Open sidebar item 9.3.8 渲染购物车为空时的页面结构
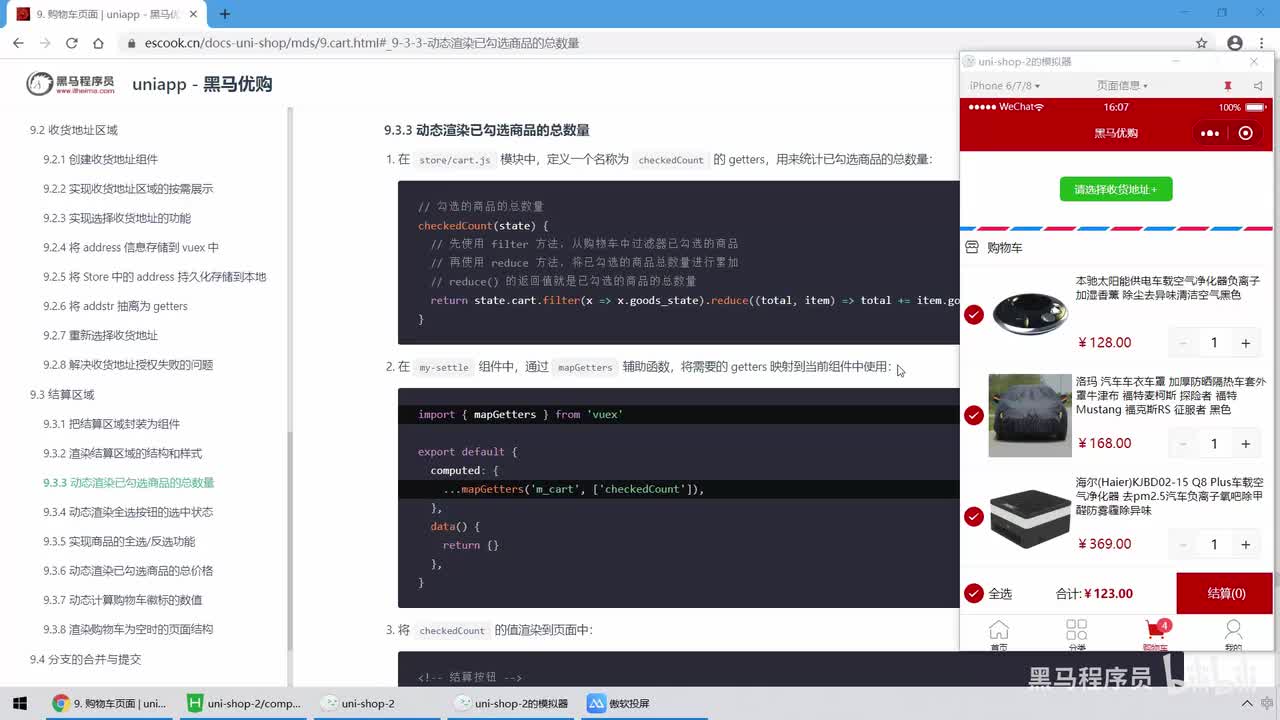 tap(128, 629)
